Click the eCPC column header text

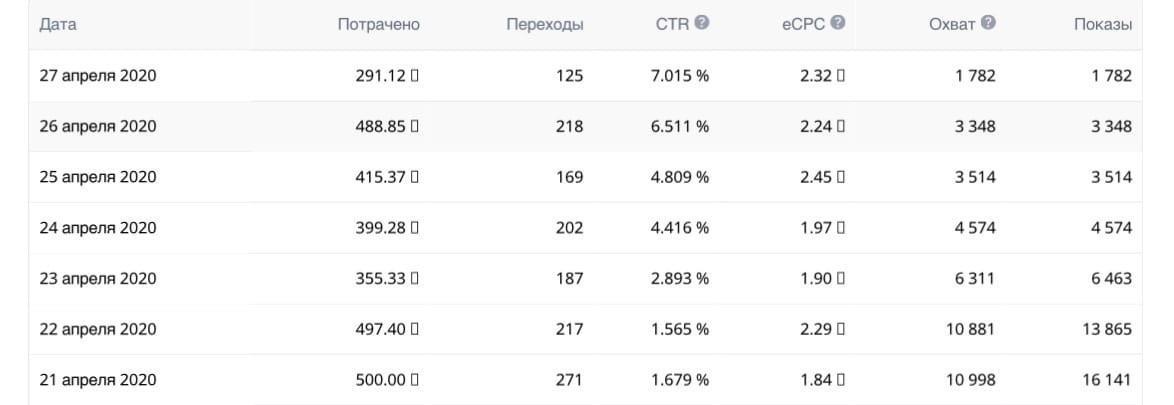click(x=803, y=24)
